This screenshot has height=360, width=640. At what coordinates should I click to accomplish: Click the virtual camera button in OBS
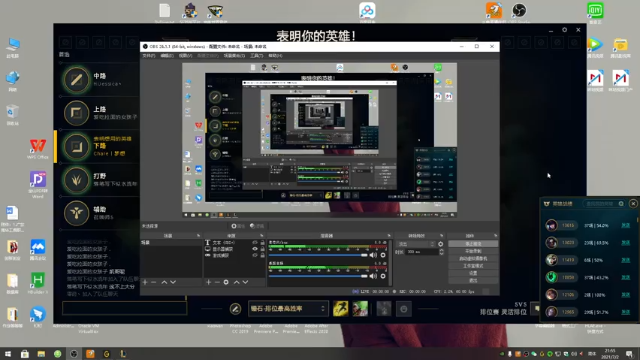coord(473,258)
